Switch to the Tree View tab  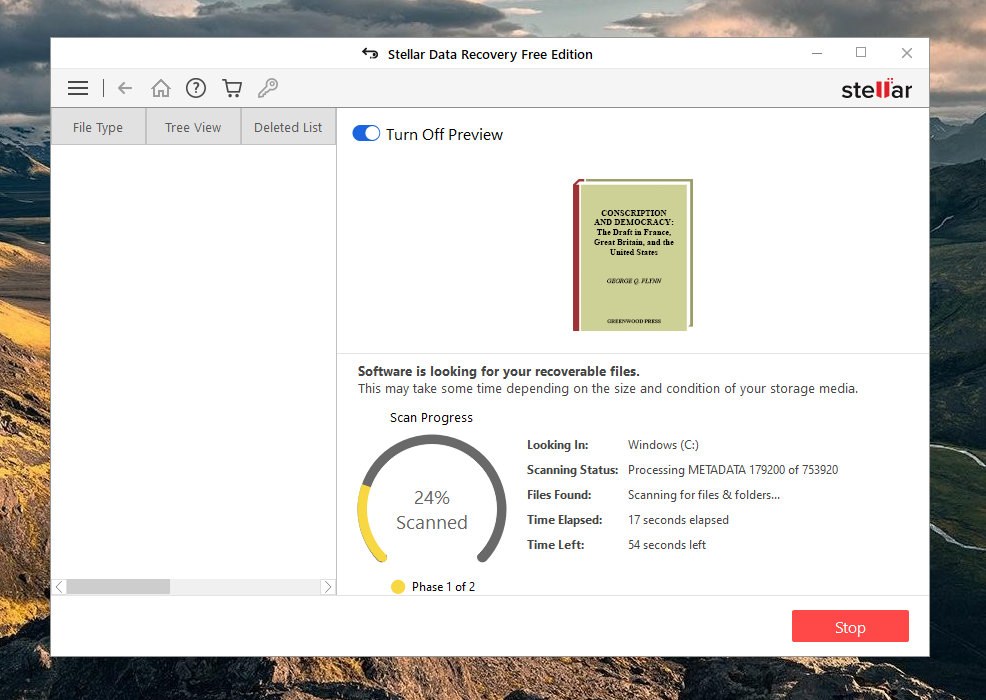pyautogui.click(x=193, y=127)
